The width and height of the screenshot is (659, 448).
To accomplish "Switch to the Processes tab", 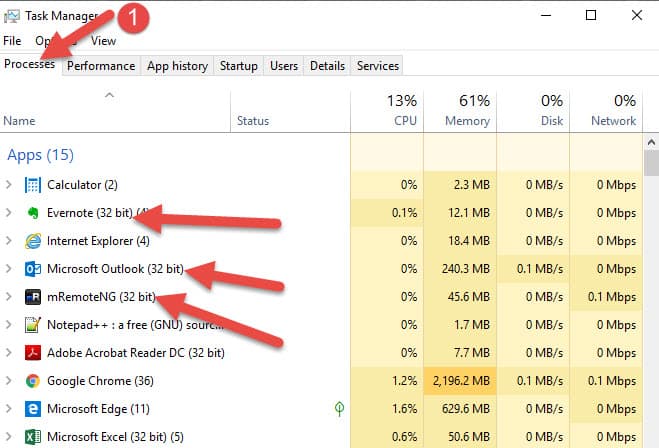I will [x=30, y=64].
